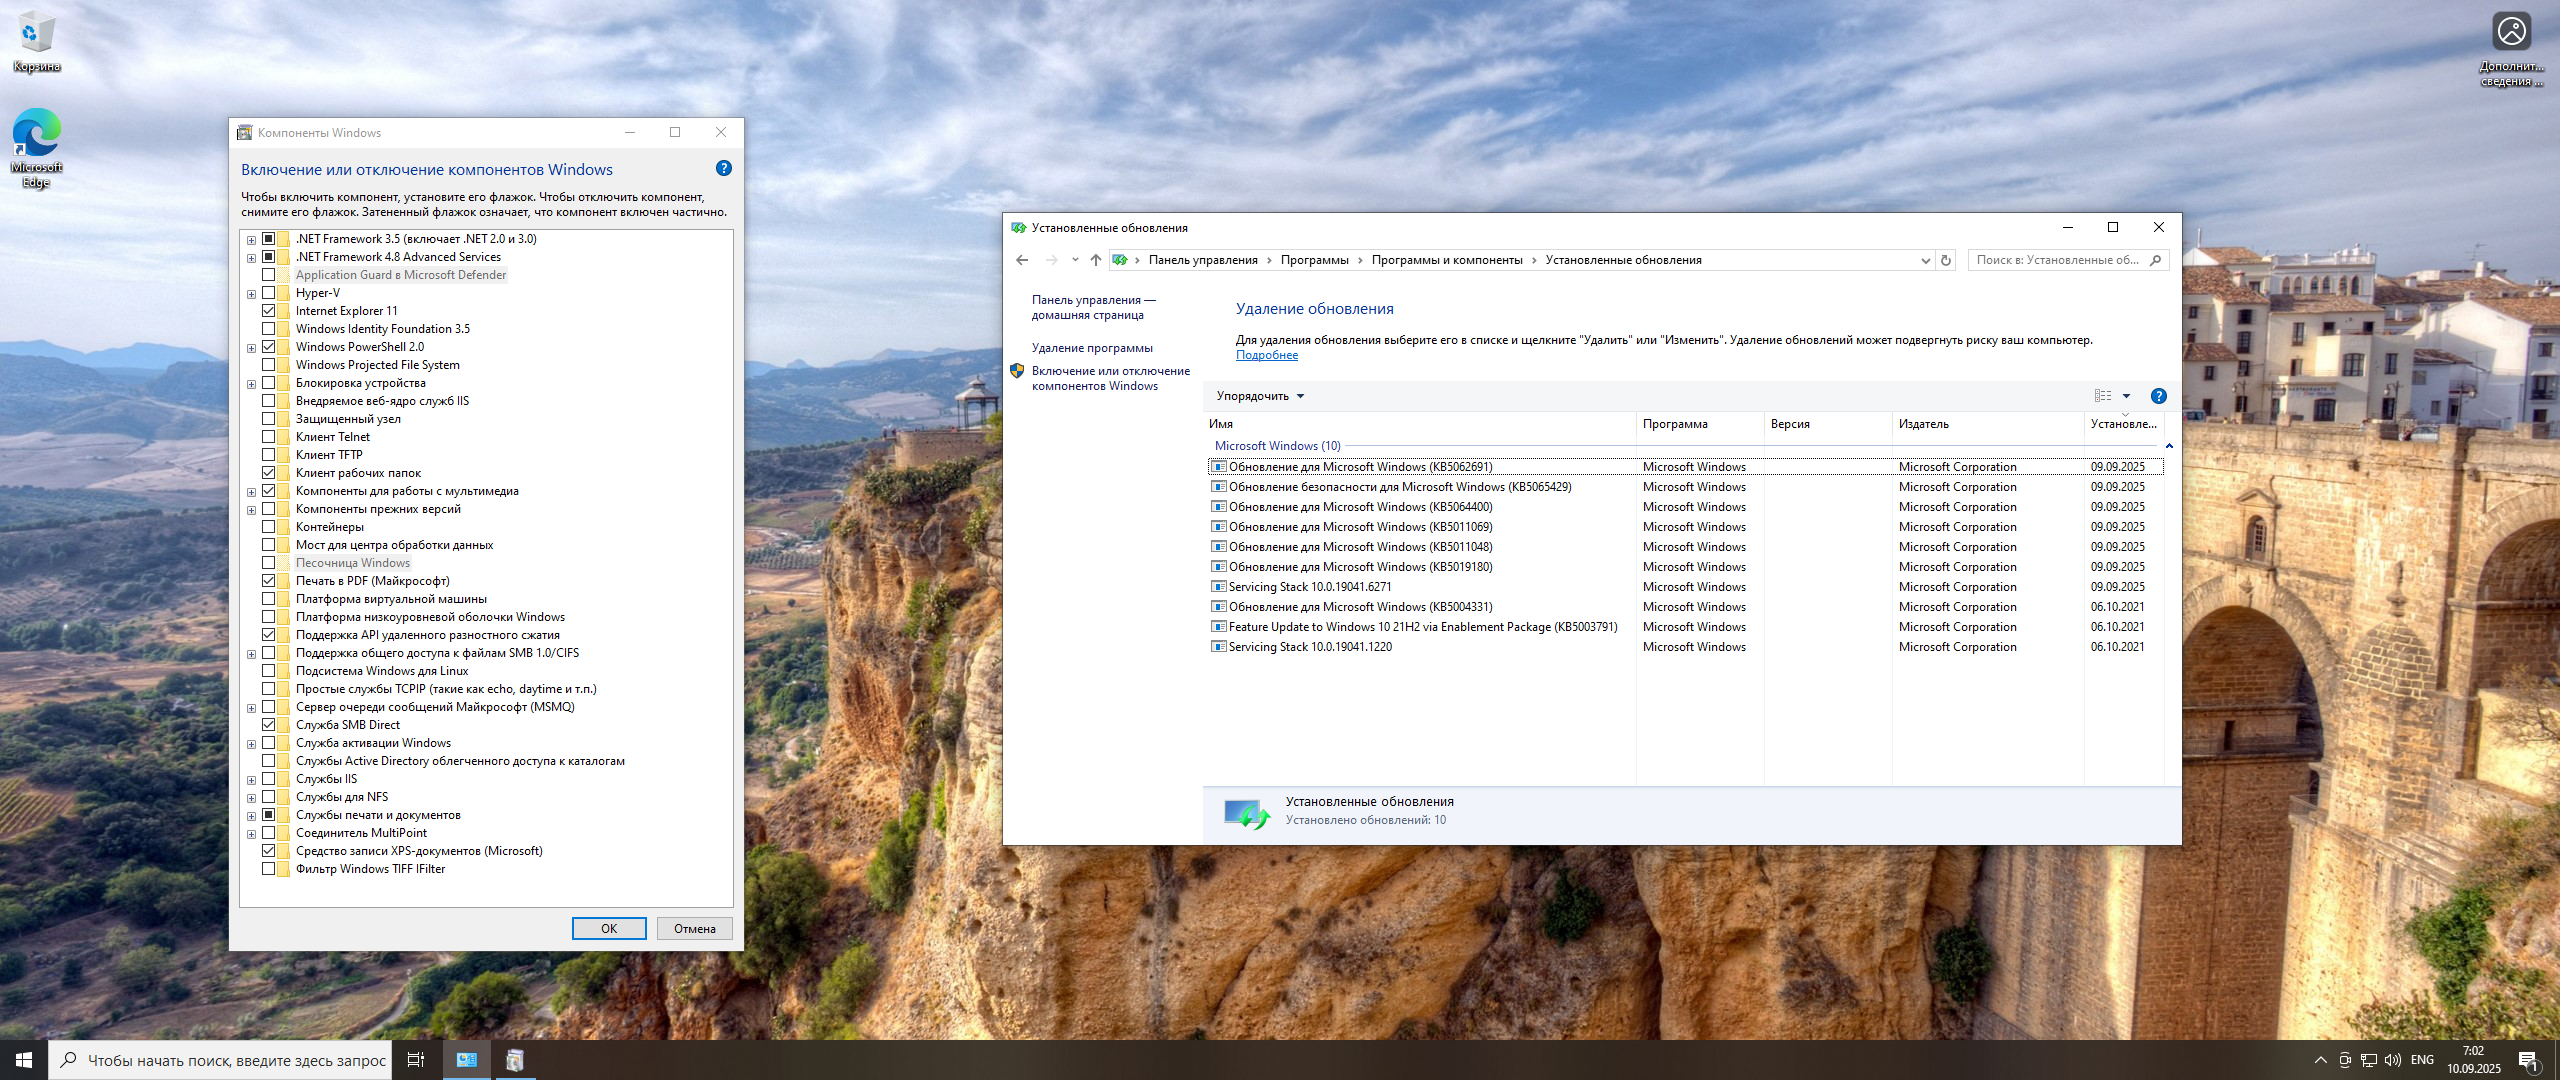This screenshot has width=2560, height=1080.
Task: Expand .NET Framework 4.8 Advanced Services node
Action: (251, 258)
